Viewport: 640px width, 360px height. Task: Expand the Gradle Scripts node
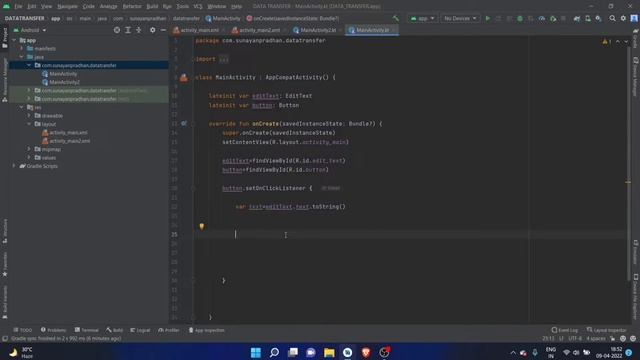(x=14, y=166)
